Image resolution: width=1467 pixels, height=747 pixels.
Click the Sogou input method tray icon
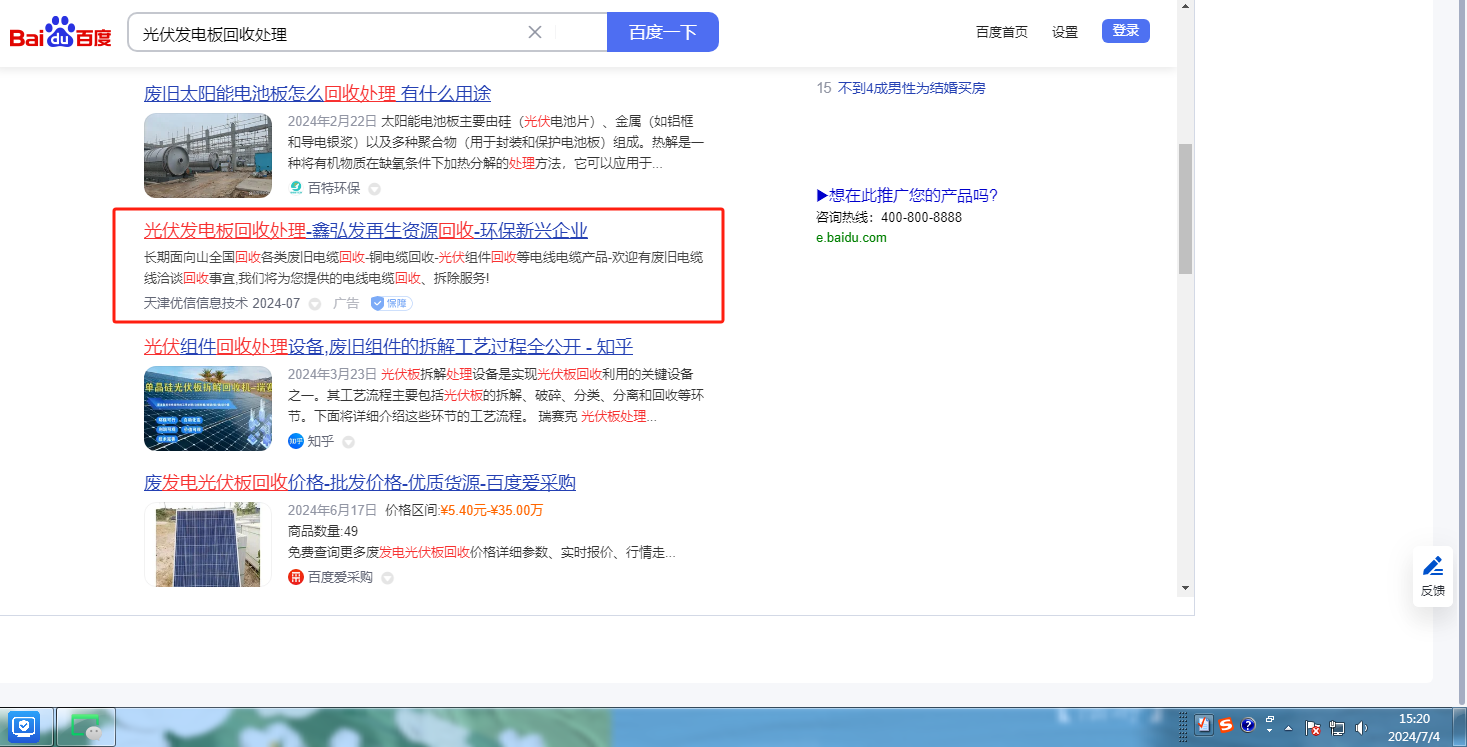(1226, 726)
